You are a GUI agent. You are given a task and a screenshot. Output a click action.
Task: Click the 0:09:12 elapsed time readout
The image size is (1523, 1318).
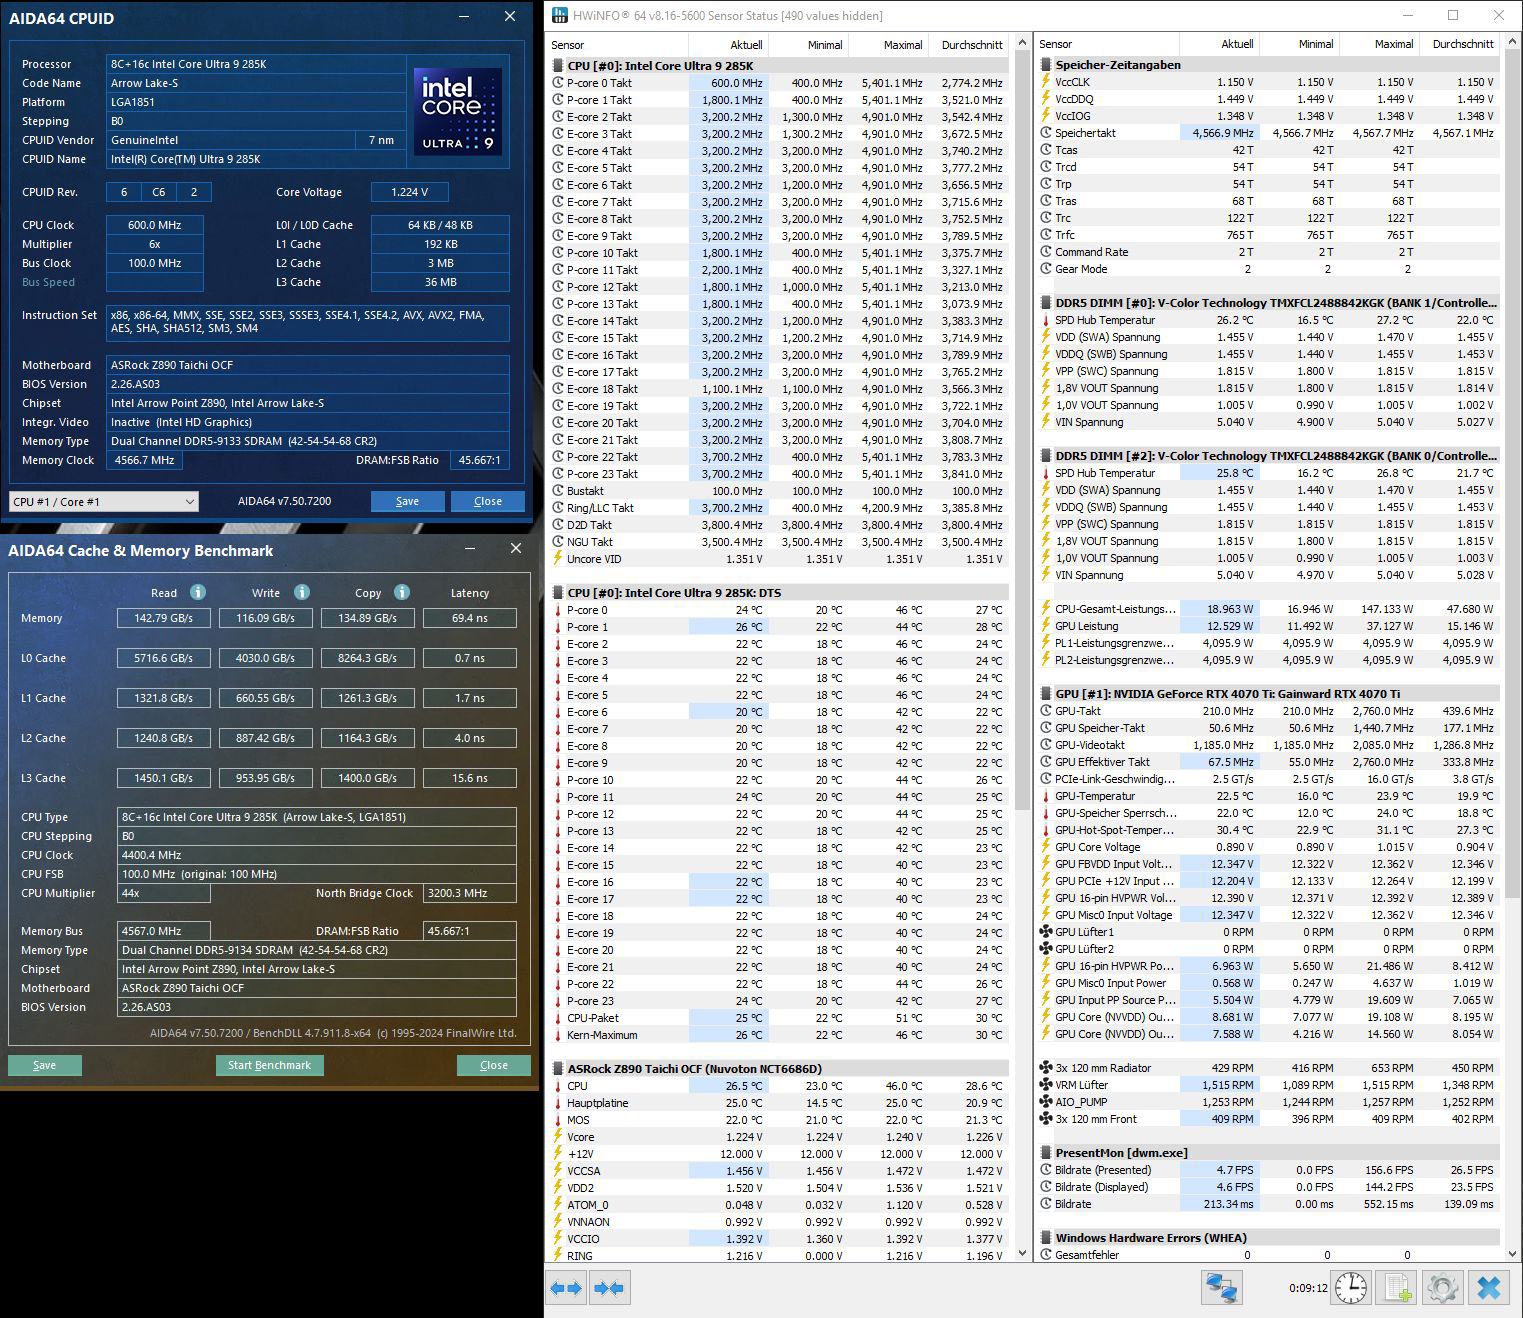click(1308, 1288)
